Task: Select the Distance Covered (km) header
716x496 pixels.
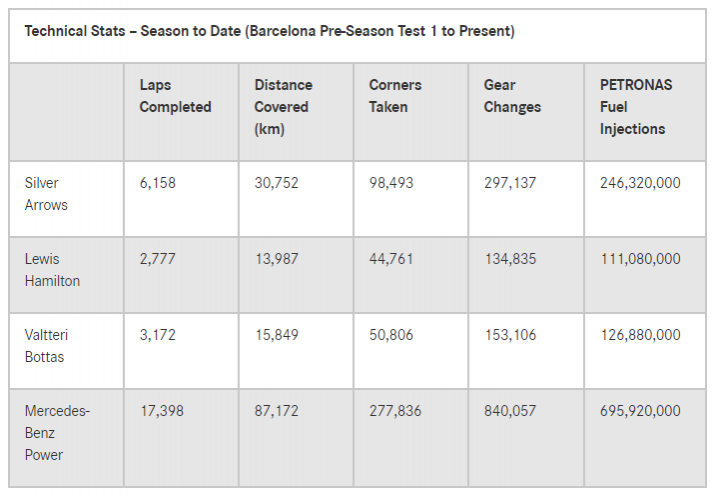Action: click(x=283, y=107)
